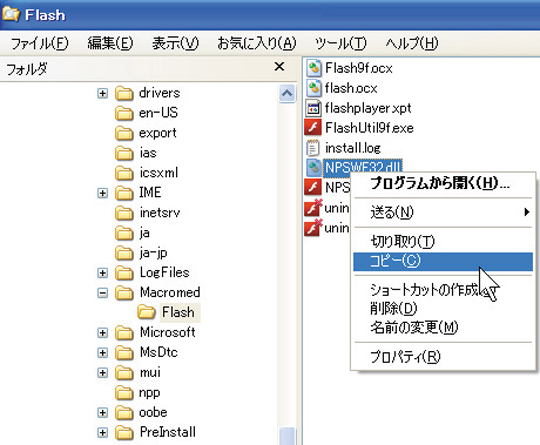The width and height of the screenshot is (540, 445).
Task: Expand the drivers folder node
Action: (x=102, y=93)
